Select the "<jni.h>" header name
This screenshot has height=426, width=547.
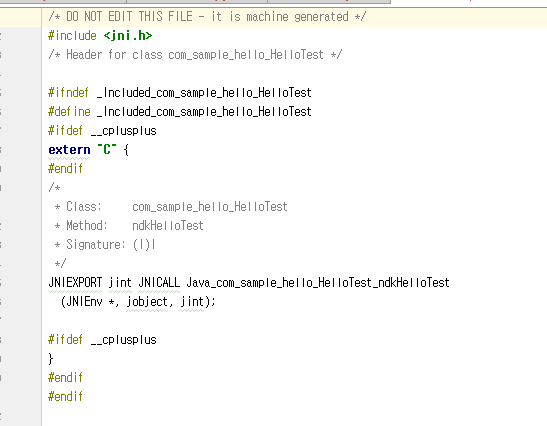click(128, 36)
